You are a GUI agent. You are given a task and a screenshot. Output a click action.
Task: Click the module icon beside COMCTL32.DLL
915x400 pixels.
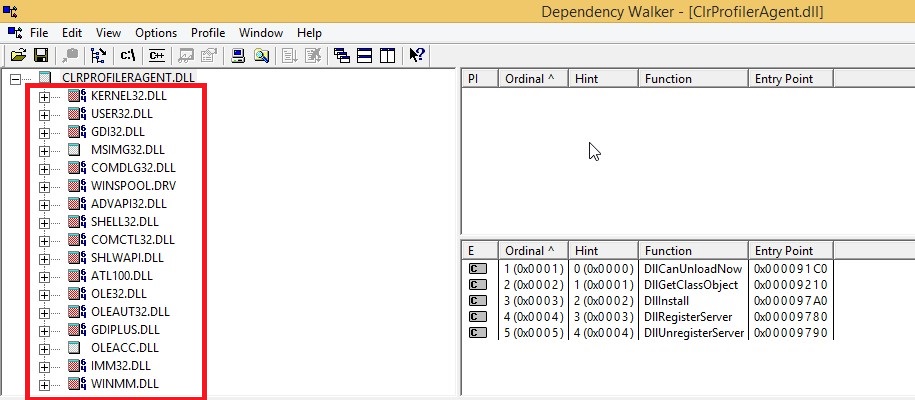click(x=76, y=239)
